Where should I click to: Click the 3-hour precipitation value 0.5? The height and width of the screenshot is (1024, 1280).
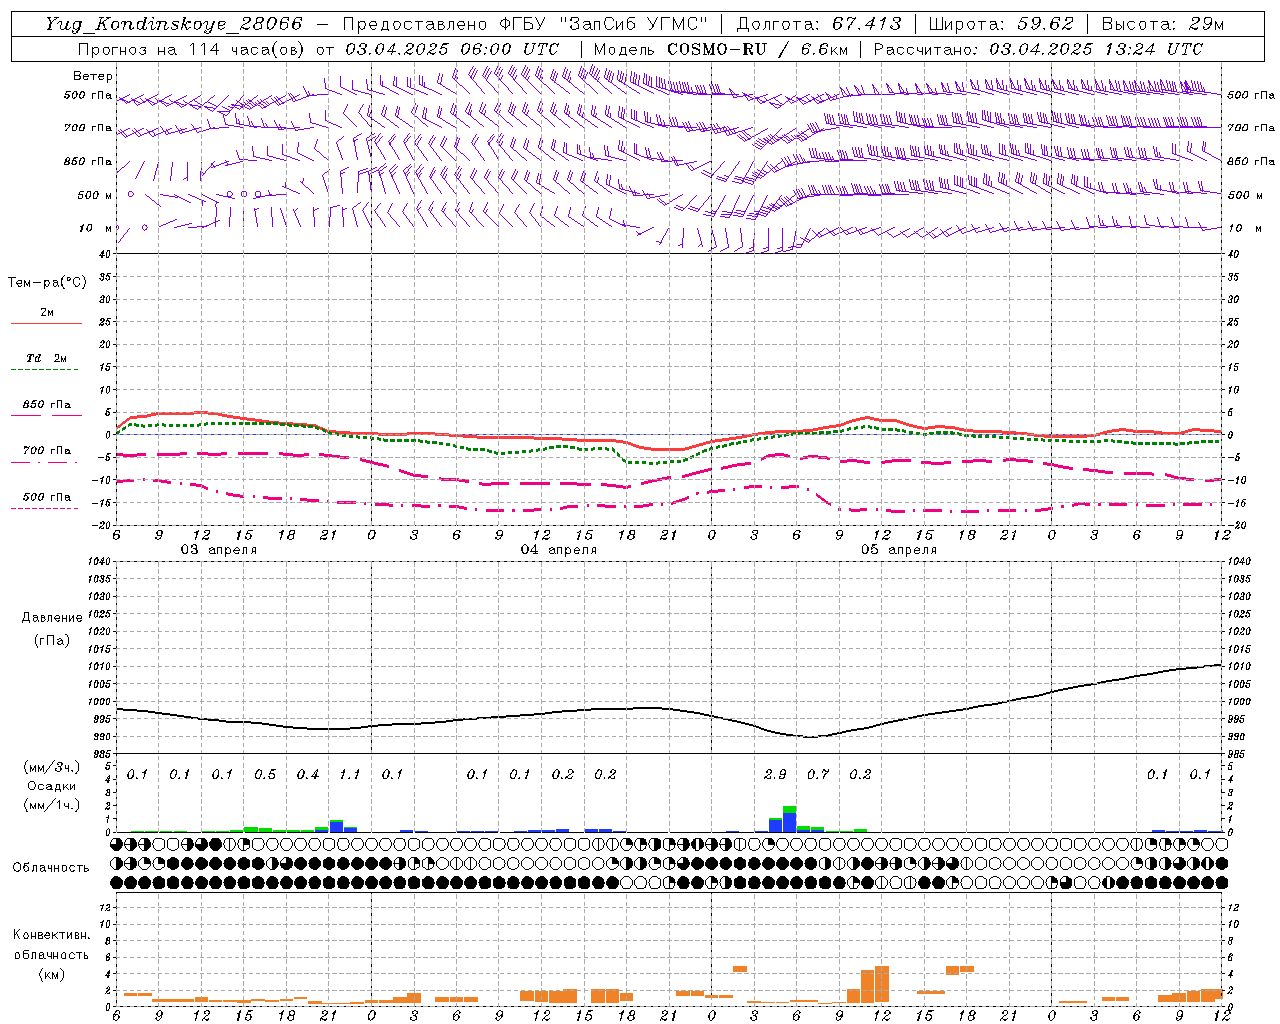coord(264,775)
